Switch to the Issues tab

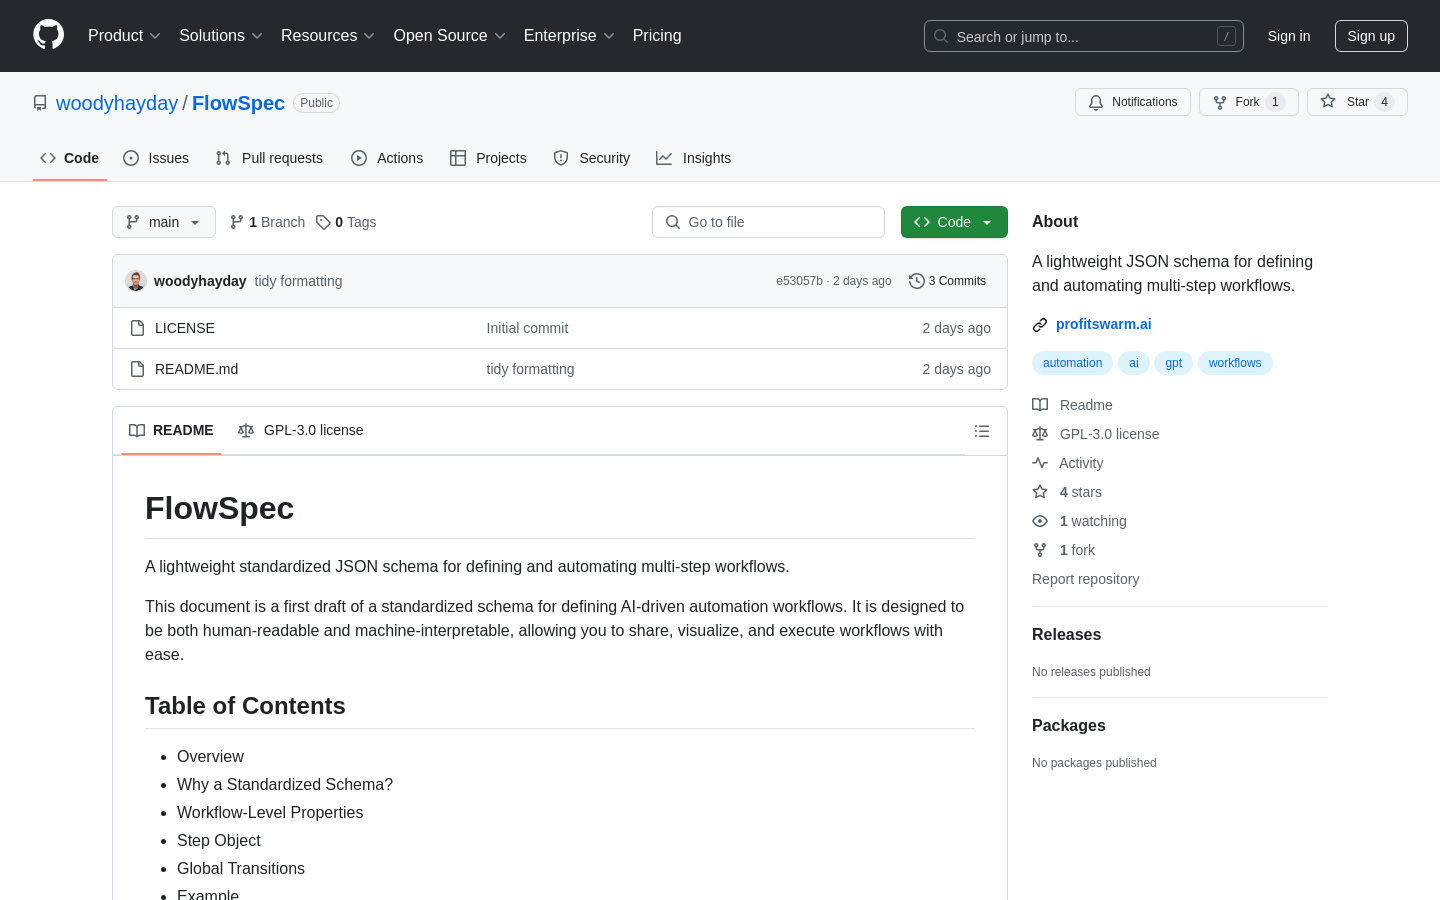pos(156,158)
